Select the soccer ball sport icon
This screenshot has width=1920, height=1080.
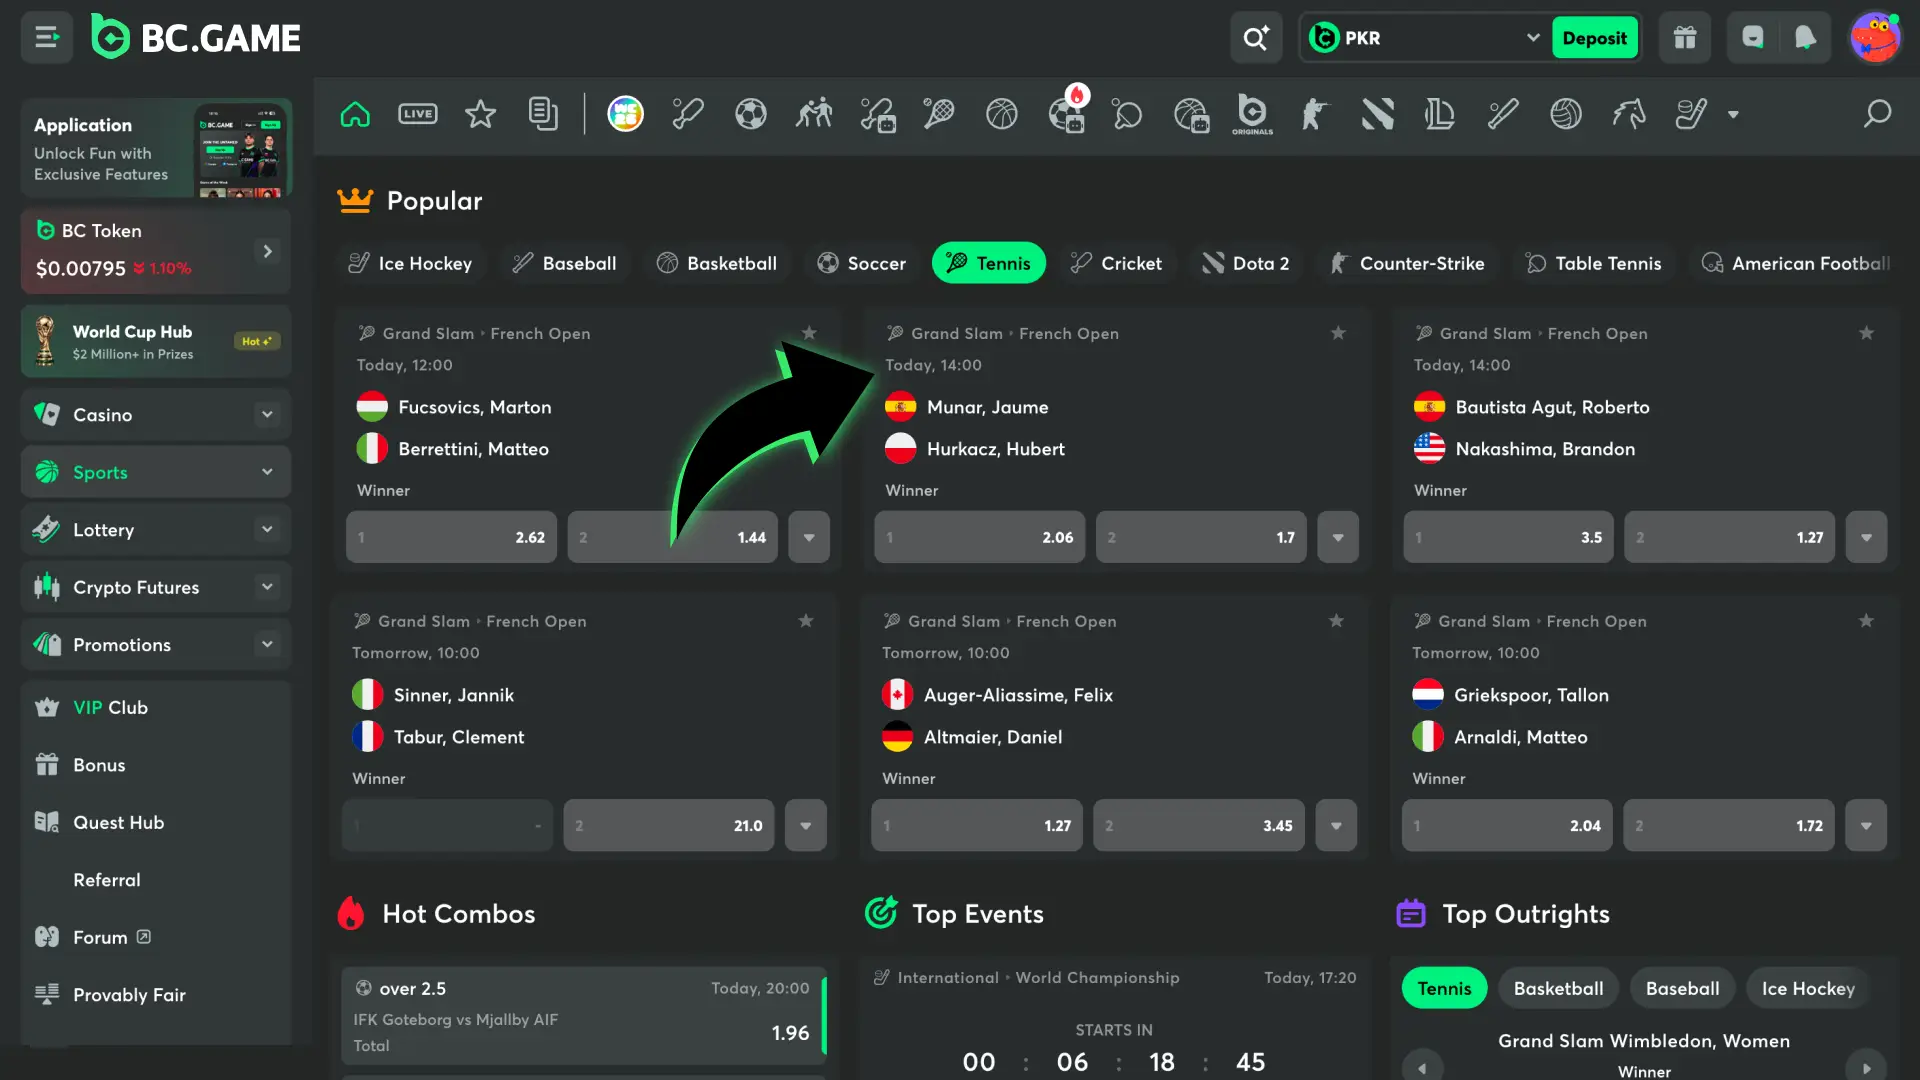tap(751, 114)
